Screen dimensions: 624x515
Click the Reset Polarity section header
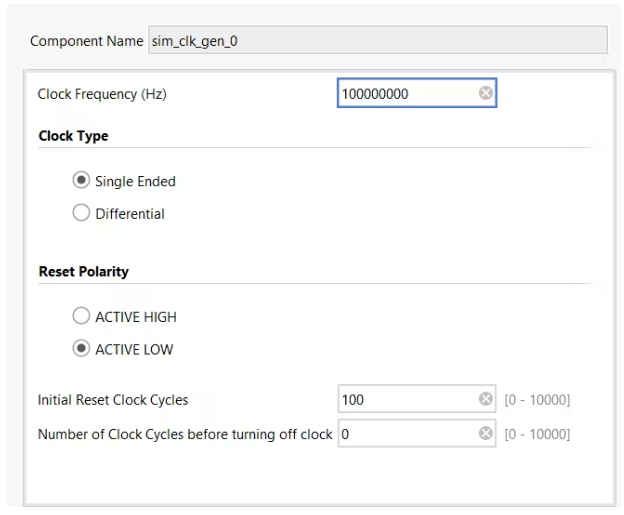(83, 271)
